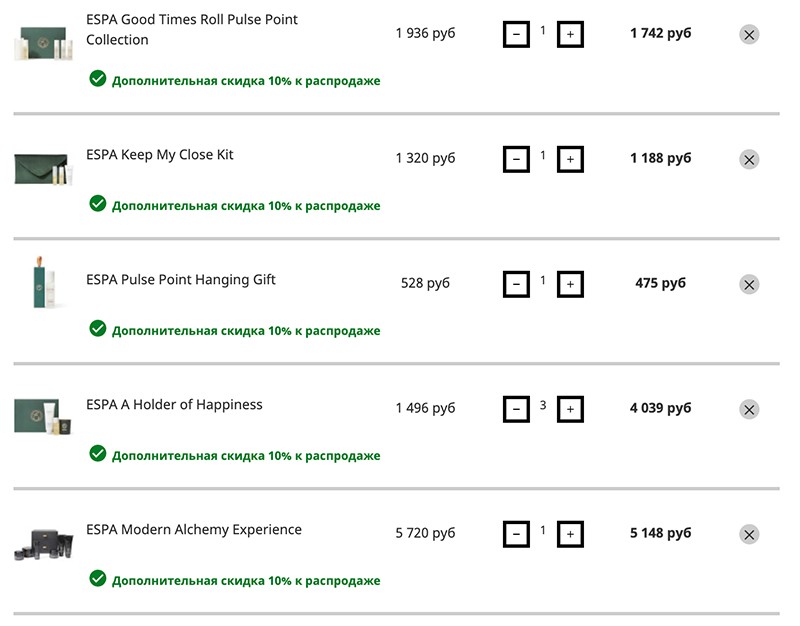The width and height of the screenshot is (800, 626).
Task: Open ESPA Modern Alchemy Experience product link
Action: coord(193,530)
